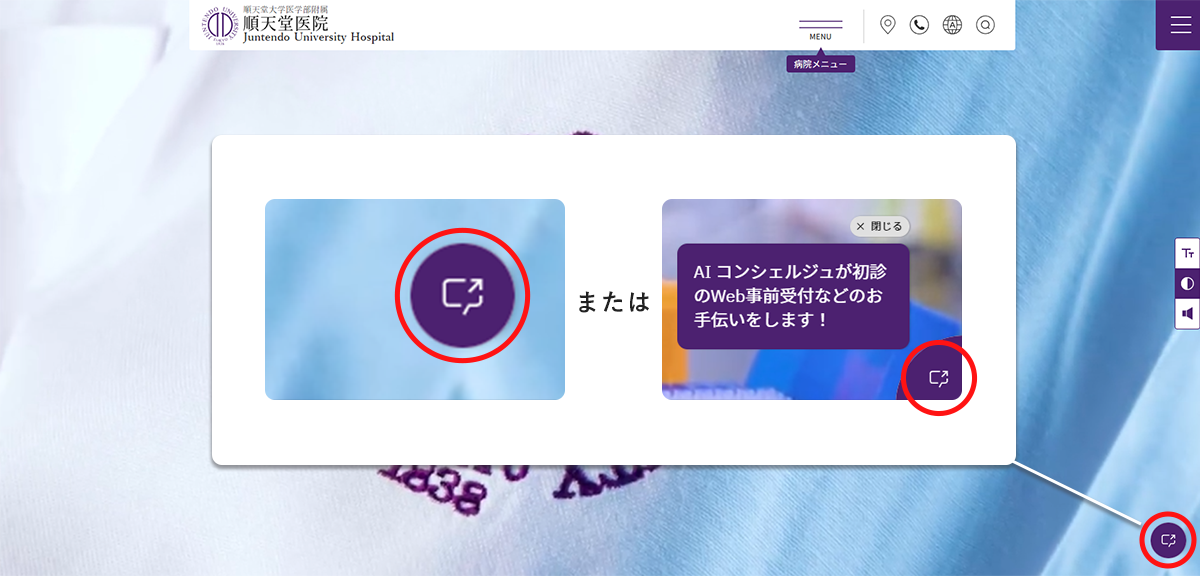The image size is (1200, 576).
Task: Open the globe language icon
Action: (x=952, y=25)
